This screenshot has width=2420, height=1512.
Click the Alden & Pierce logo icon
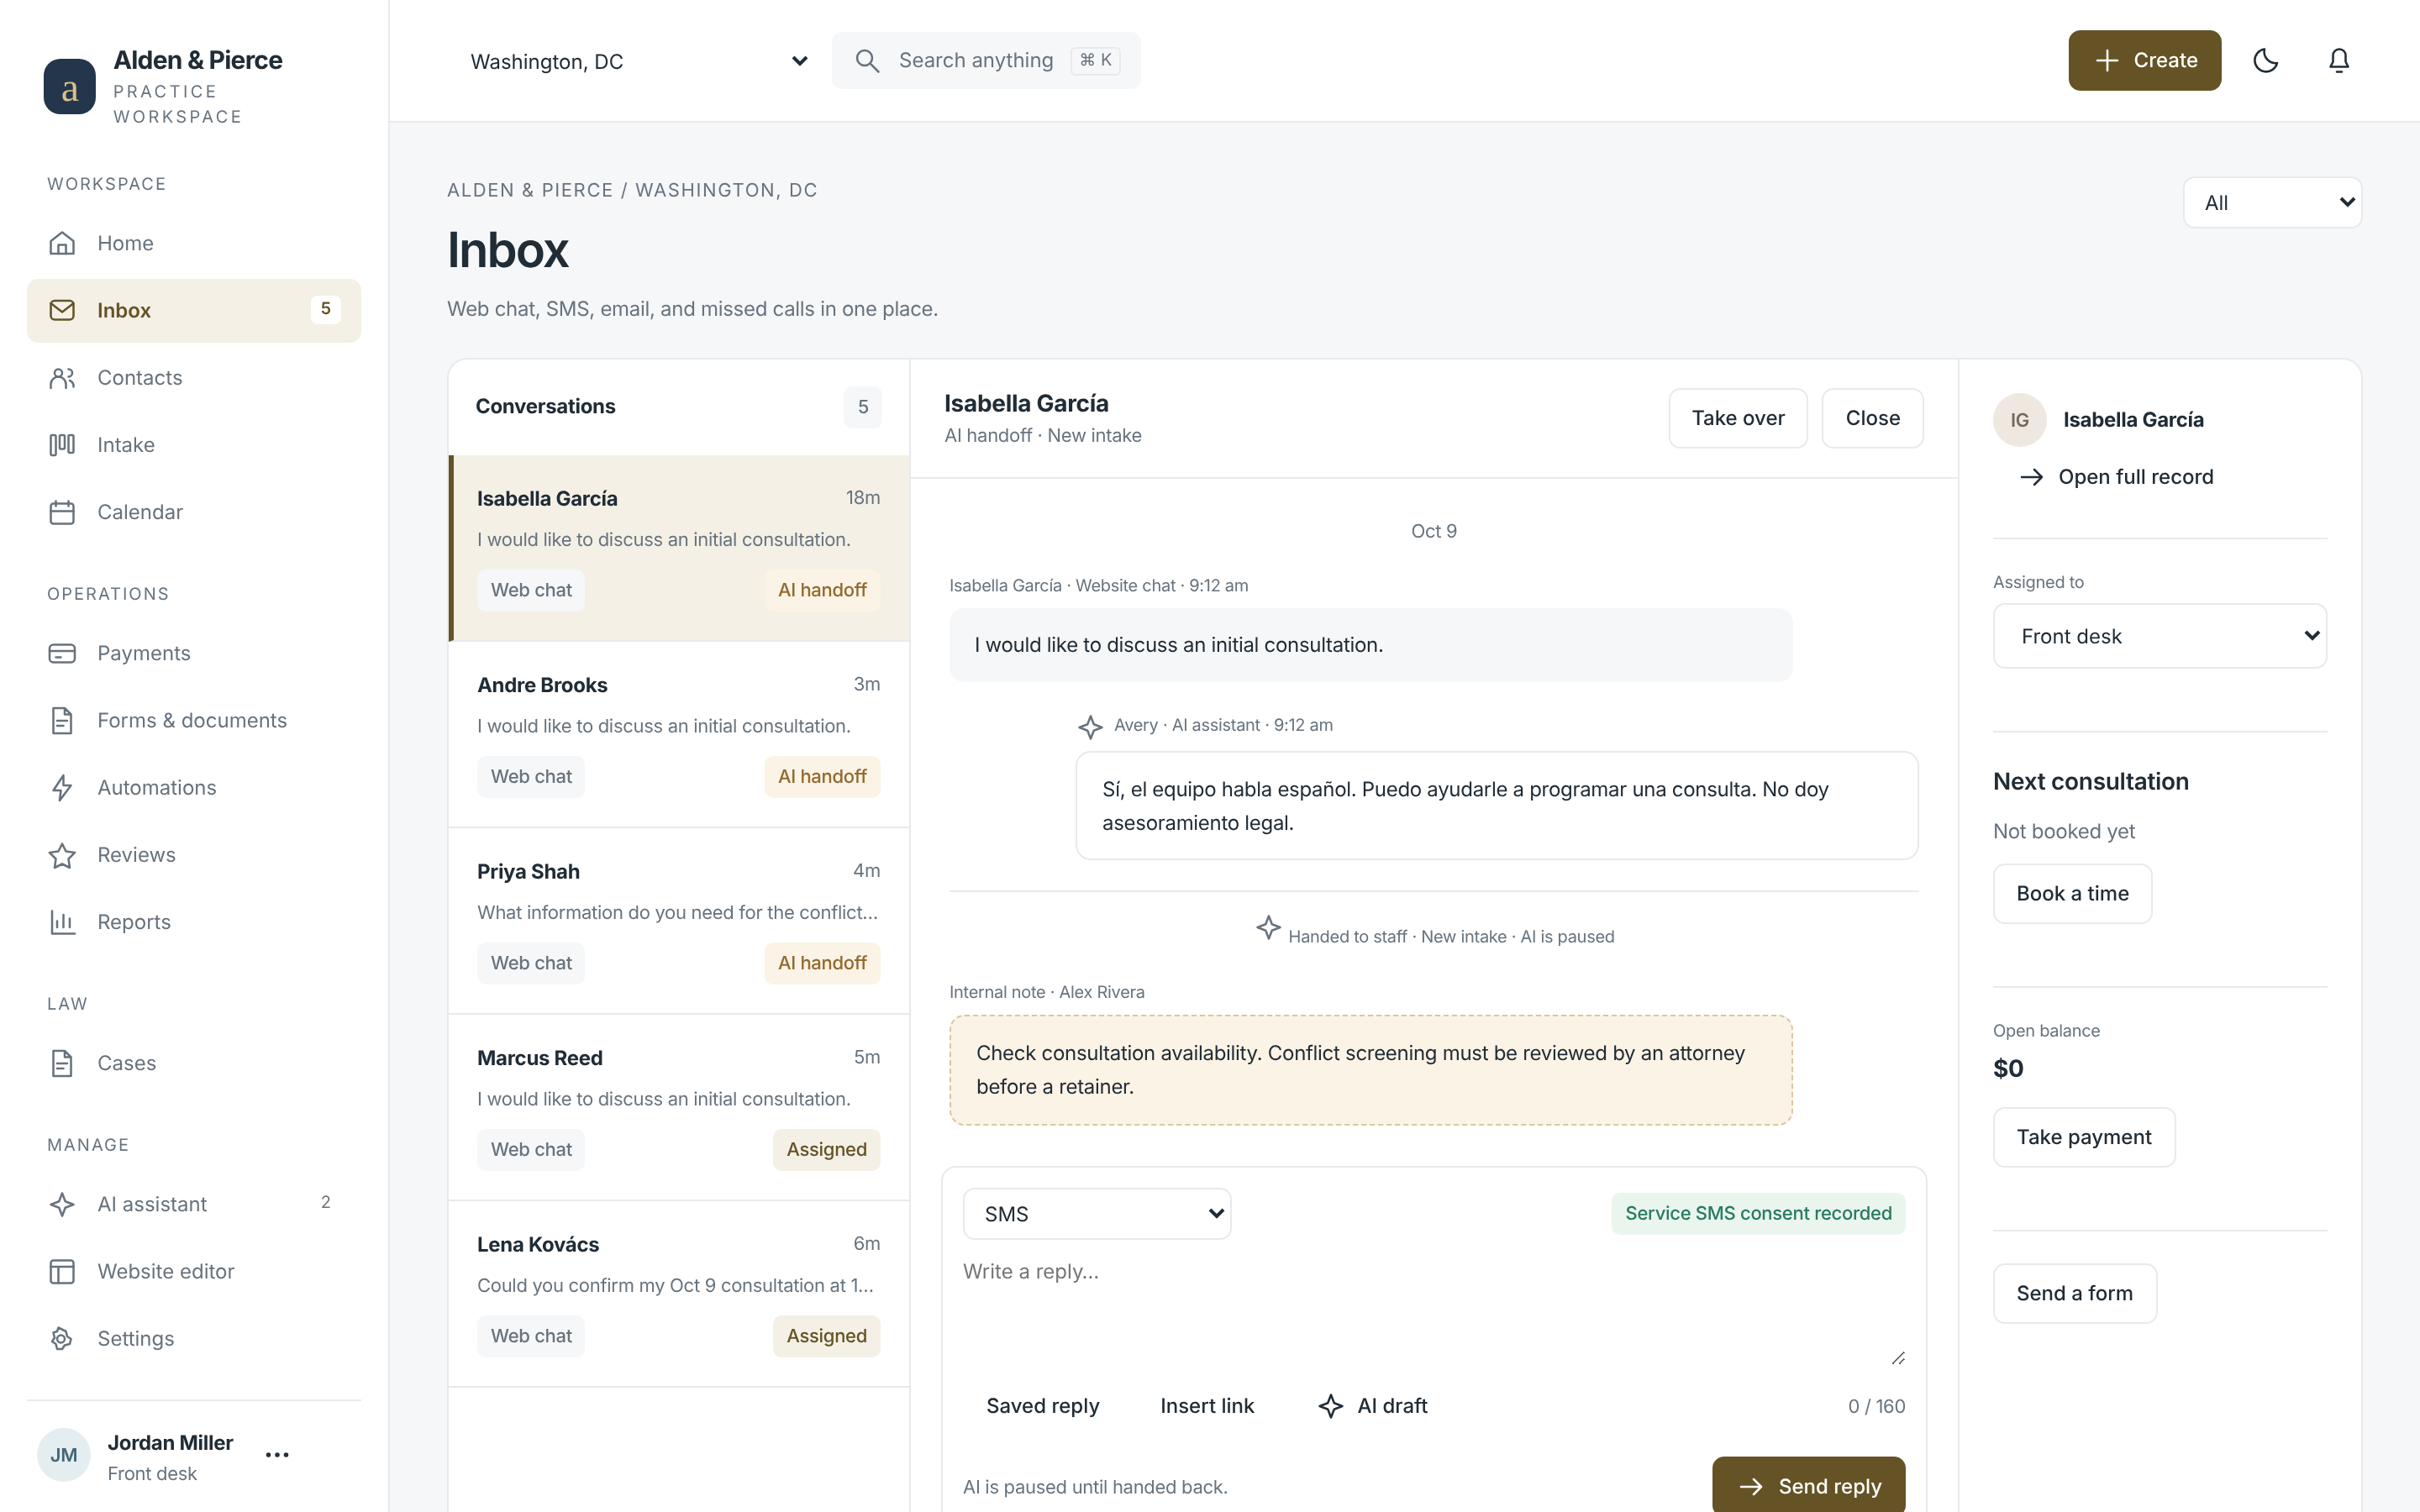70,87
